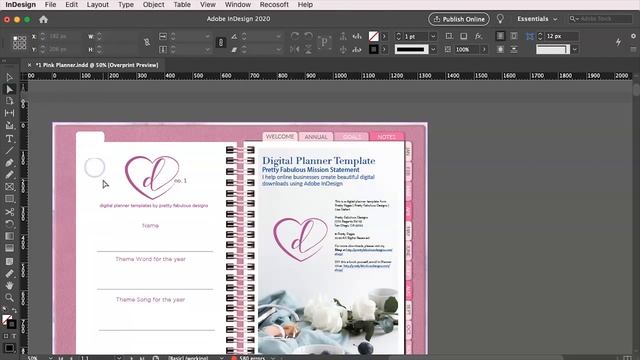
Task: Toggle formatting affects container button
Action: pyautogui.click(x=6, y=336)
